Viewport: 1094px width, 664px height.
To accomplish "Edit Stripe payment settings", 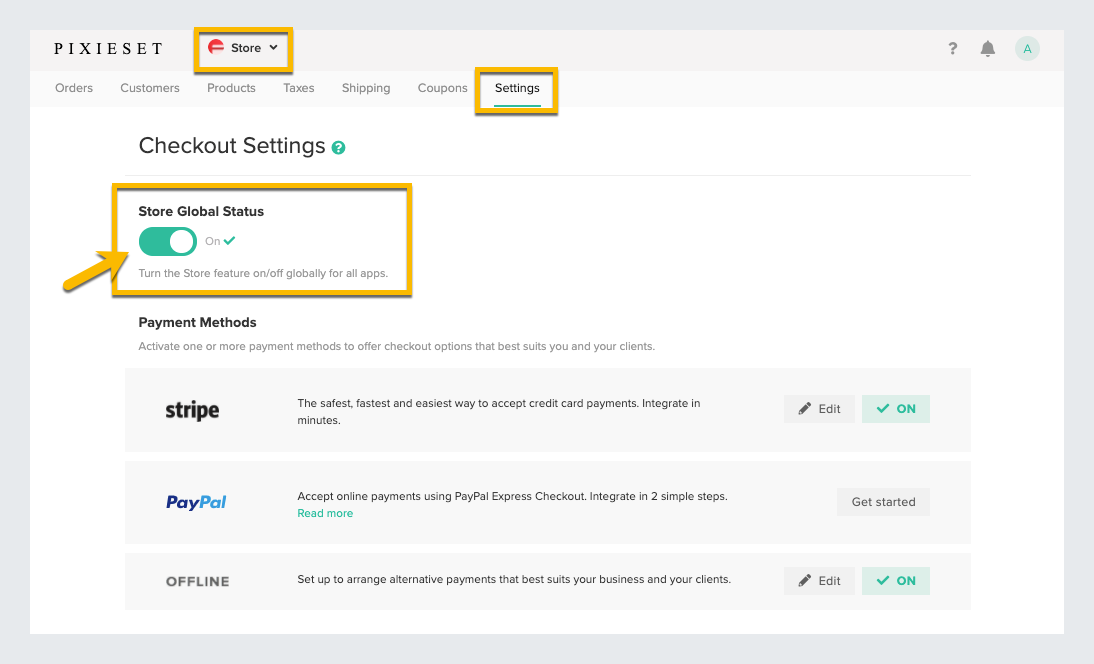I will pyautogui.click(x=819, y=409).
